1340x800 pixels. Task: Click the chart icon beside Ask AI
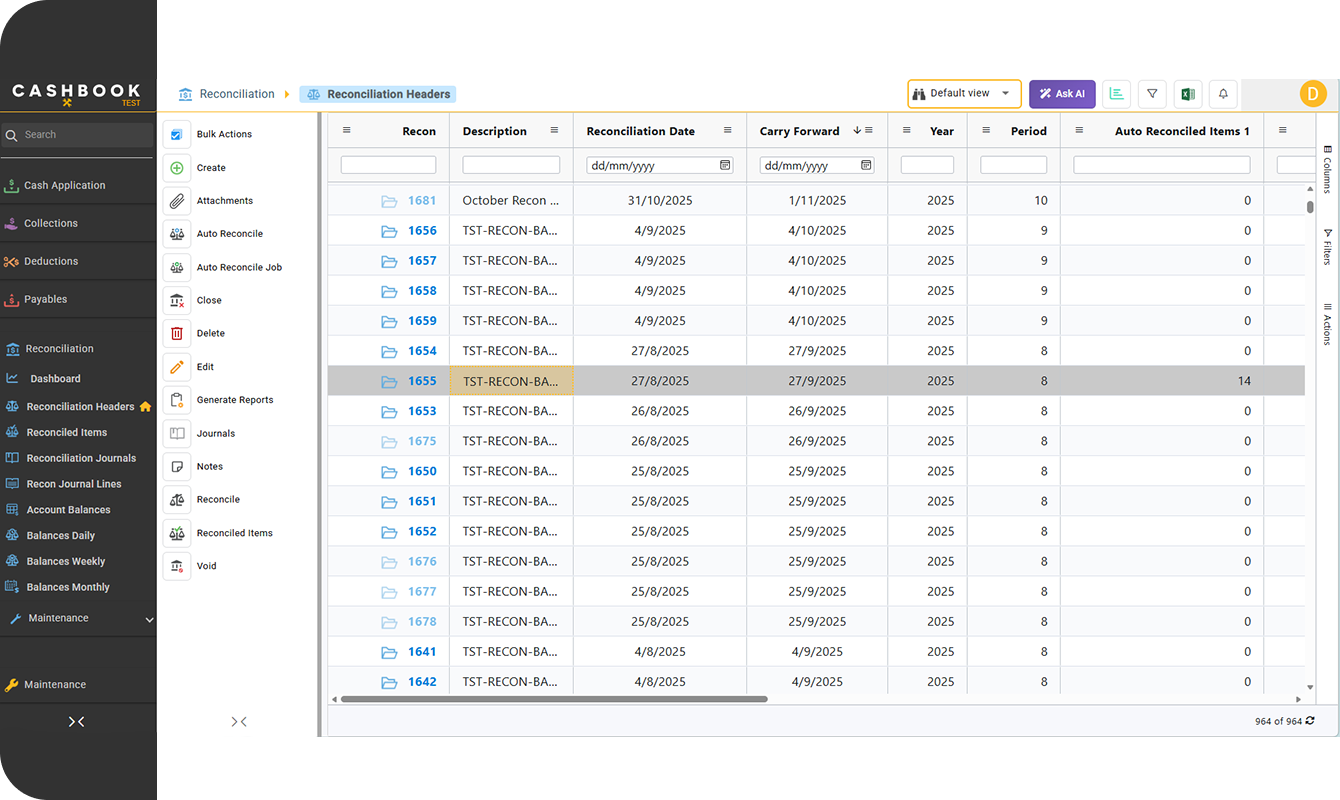pos(1116,94)
